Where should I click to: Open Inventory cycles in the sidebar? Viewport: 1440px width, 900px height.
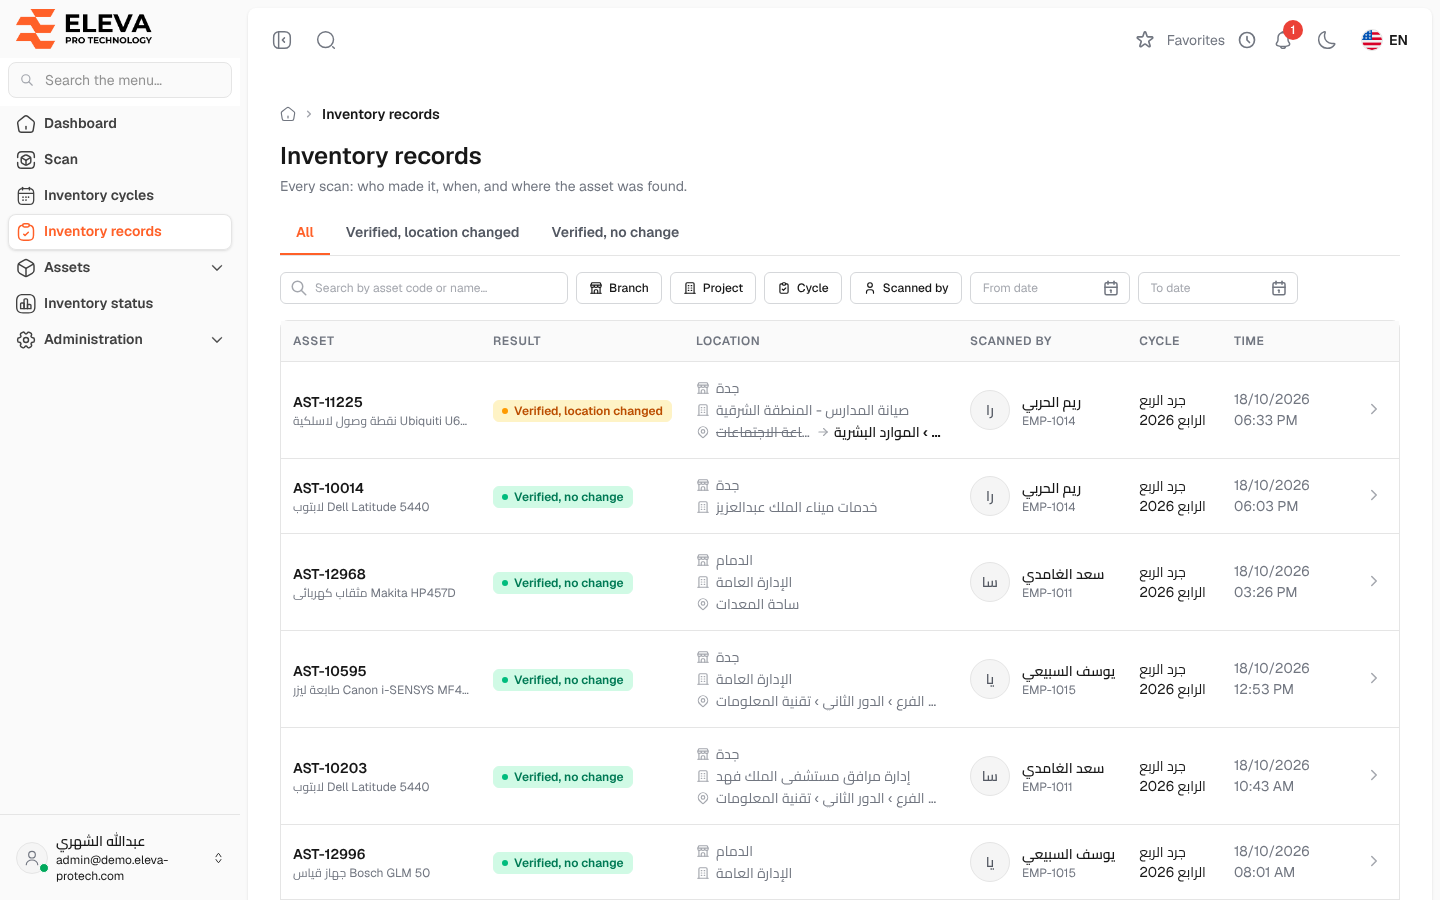click(120, 195)
